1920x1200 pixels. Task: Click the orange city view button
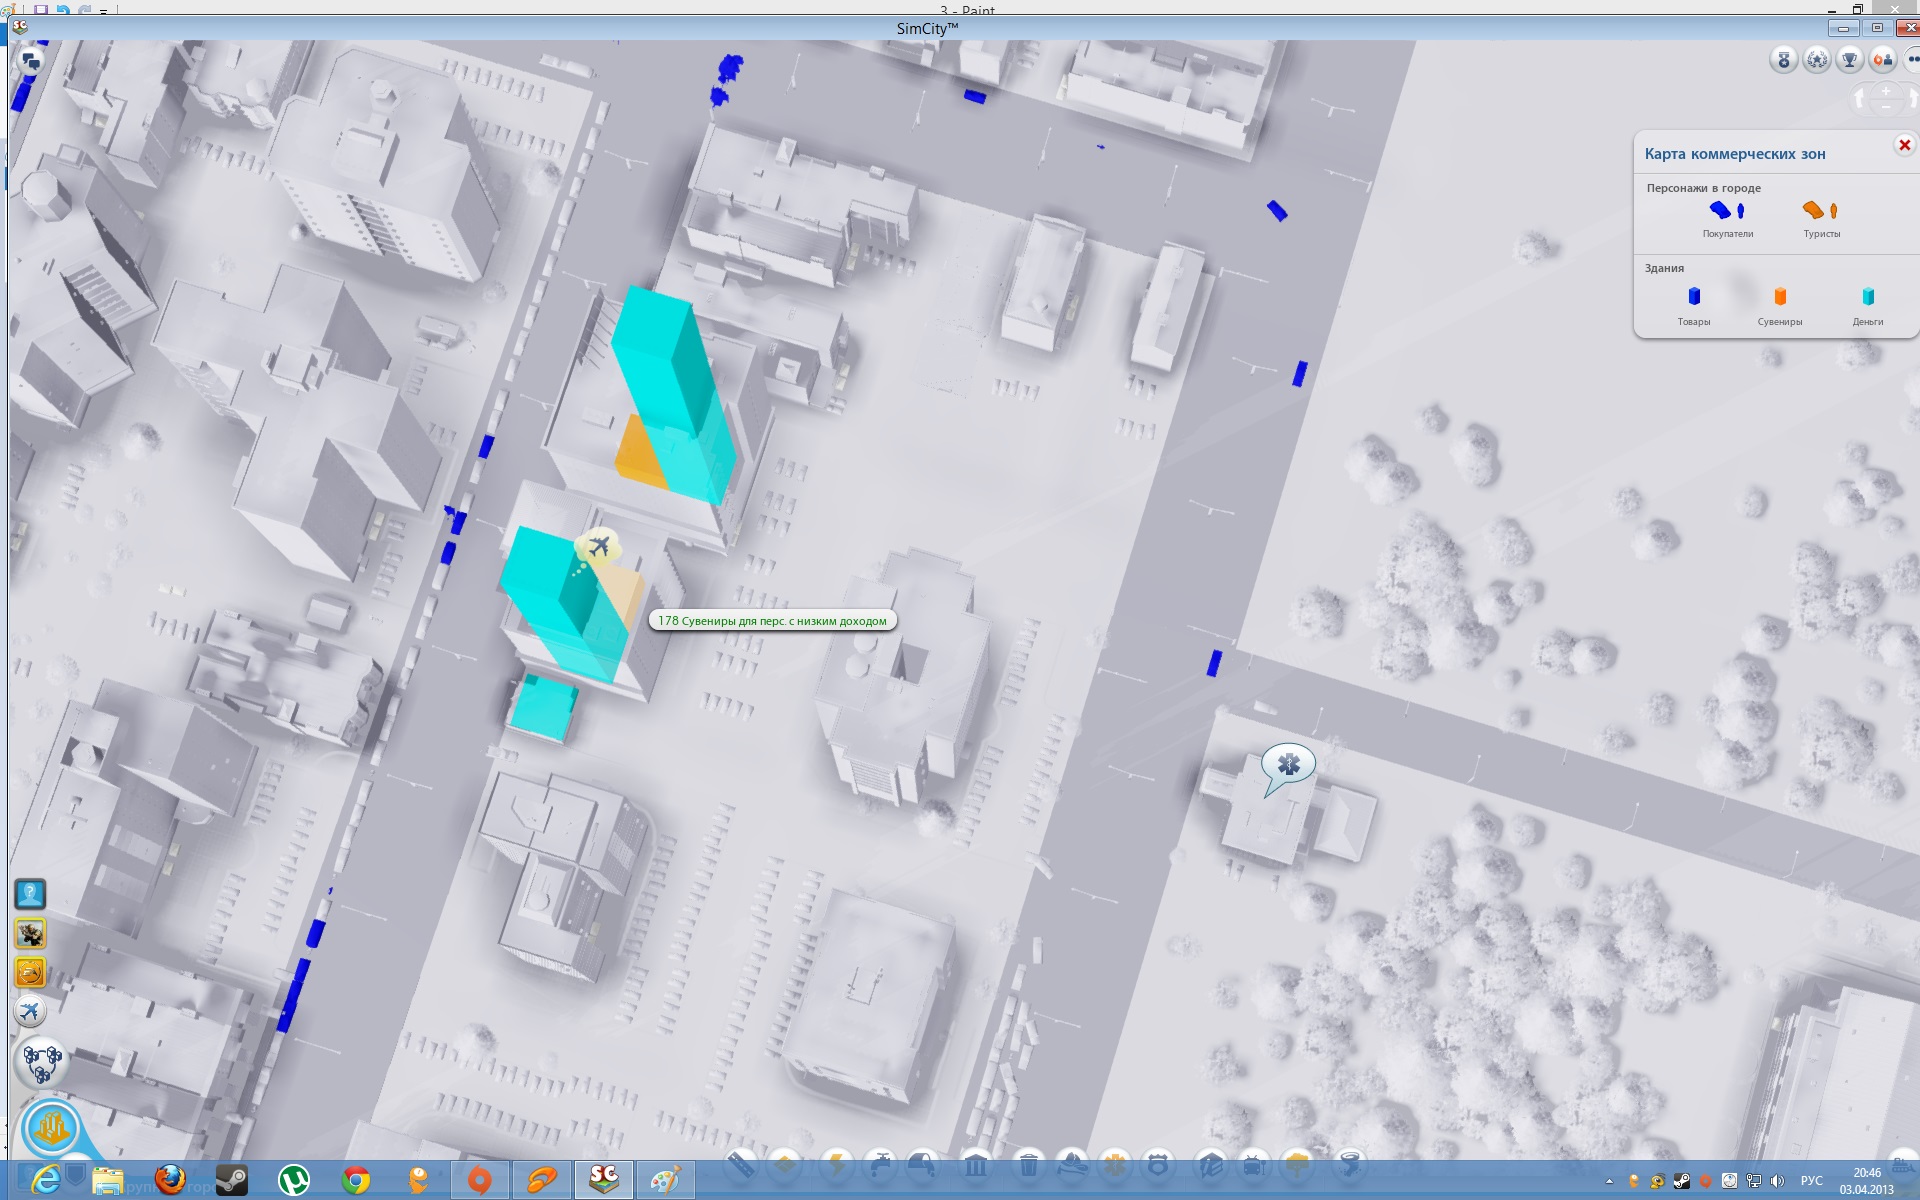[x=51, y=1128]
